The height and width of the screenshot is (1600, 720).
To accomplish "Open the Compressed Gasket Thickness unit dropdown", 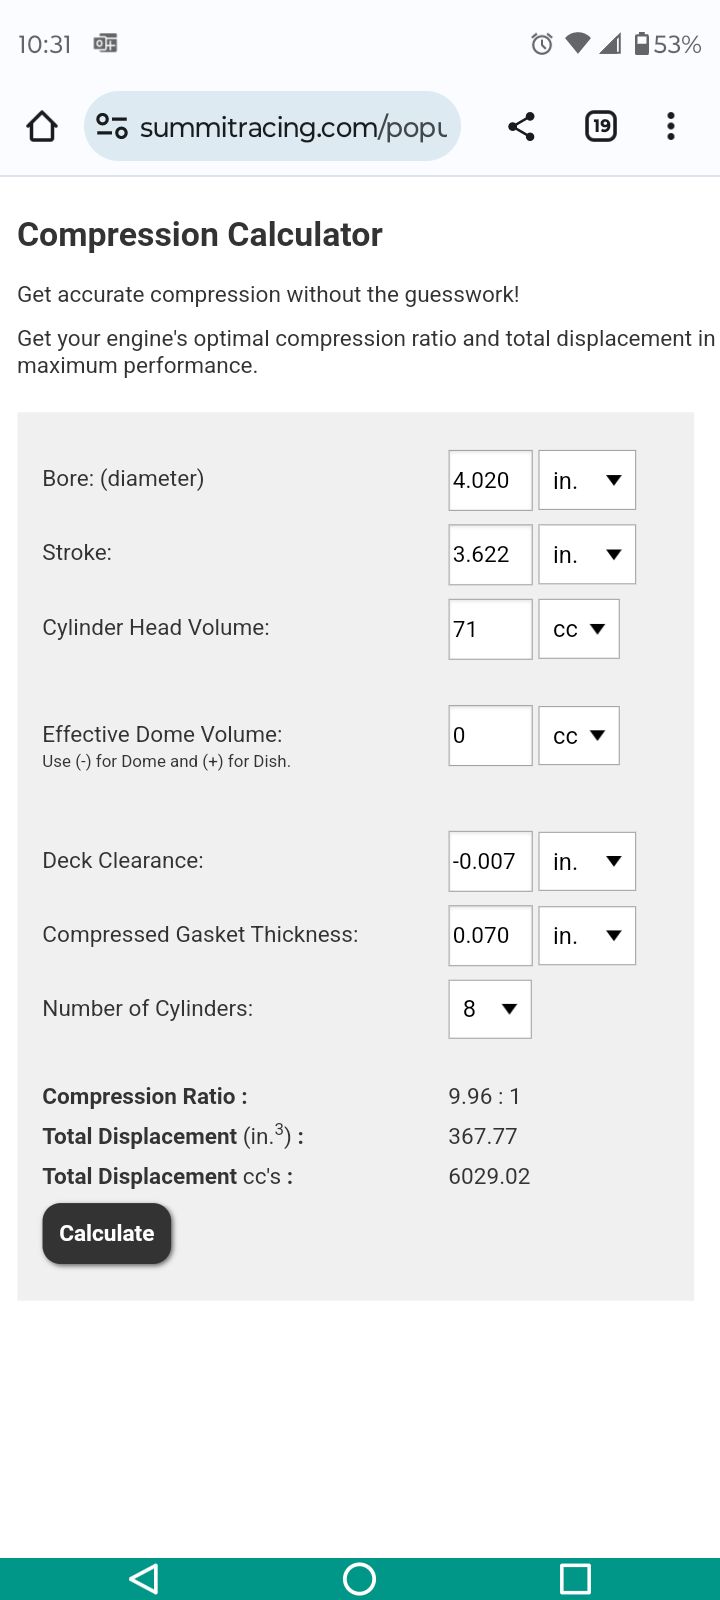I will tap(587, 936).
